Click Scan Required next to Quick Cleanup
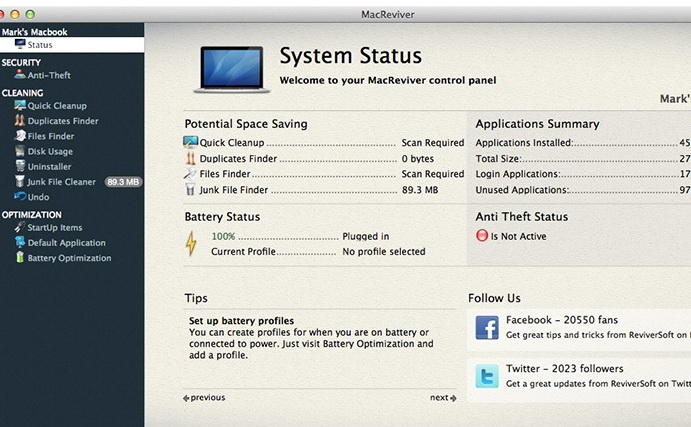 pyautogui.click(x=433, y=143)
